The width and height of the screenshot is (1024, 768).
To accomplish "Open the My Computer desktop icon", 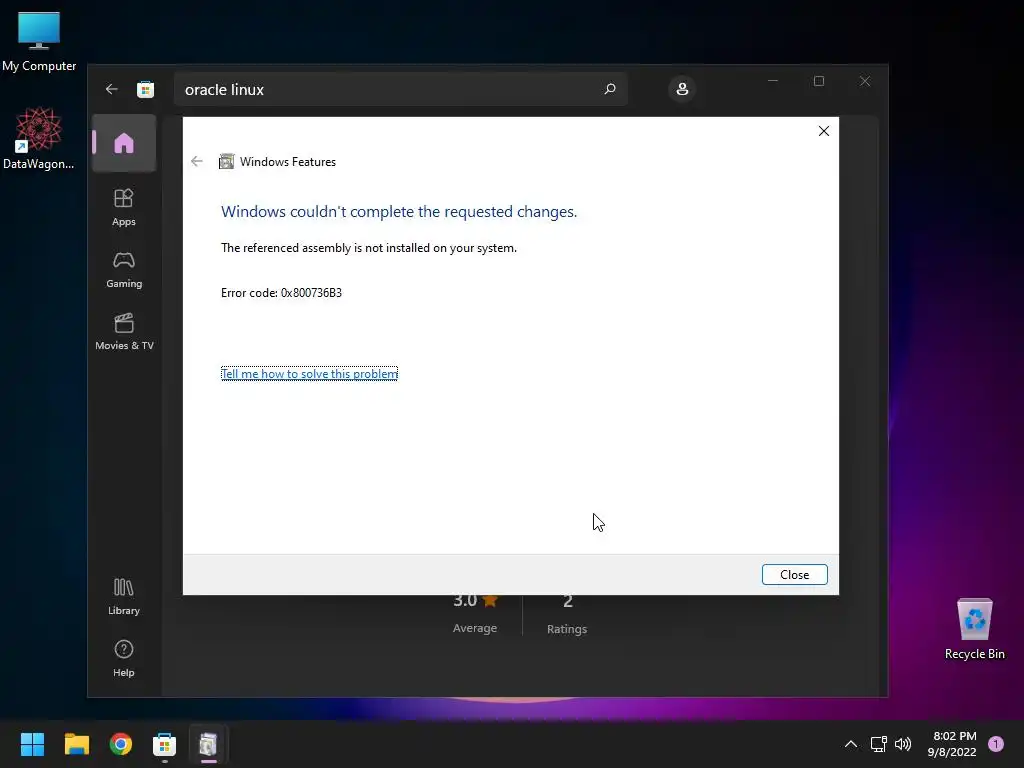I will [39, 41].
